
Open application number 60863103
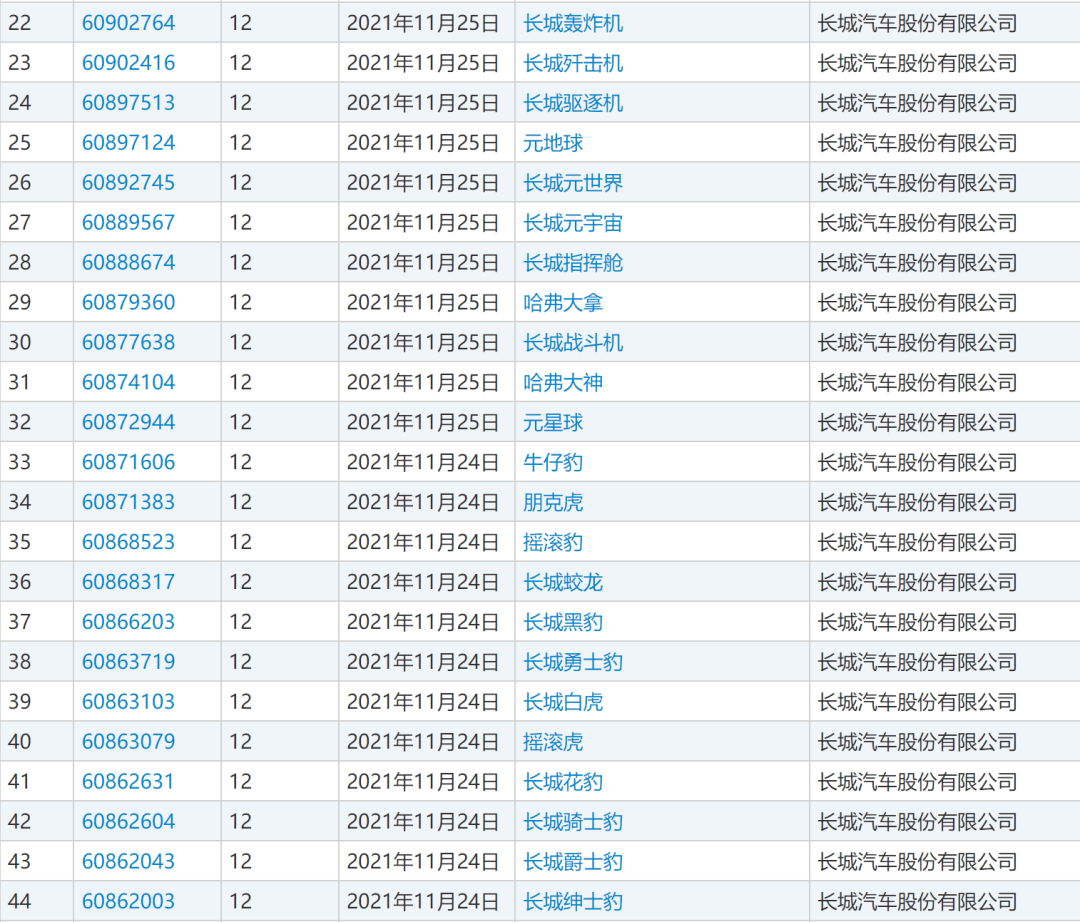[128, 702]
